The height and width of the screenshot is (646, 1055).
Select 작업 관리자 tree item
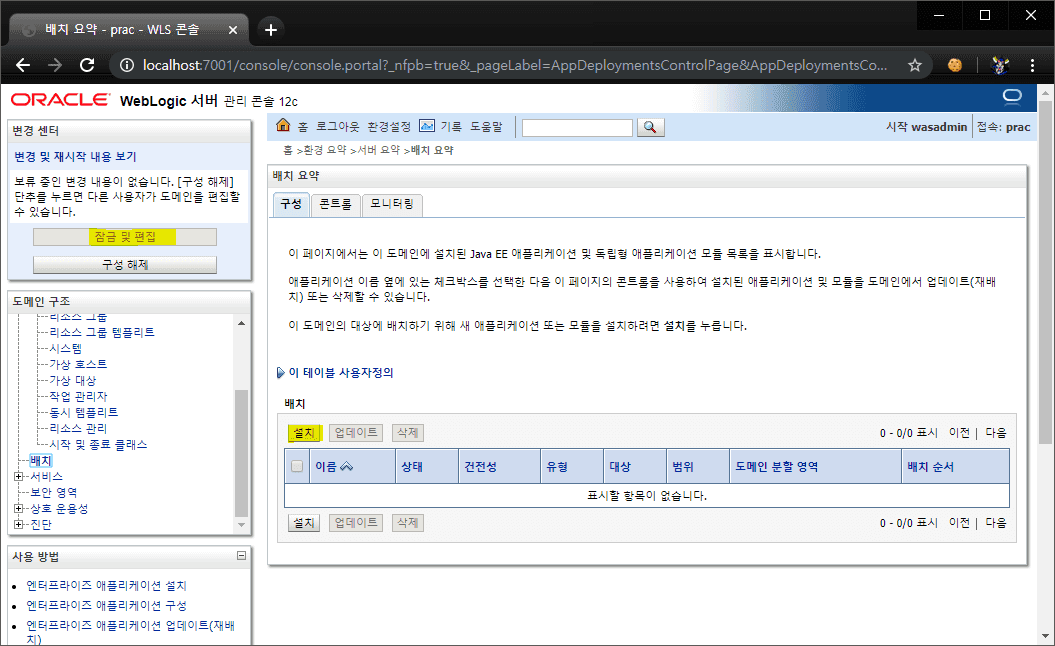point(78,396)
